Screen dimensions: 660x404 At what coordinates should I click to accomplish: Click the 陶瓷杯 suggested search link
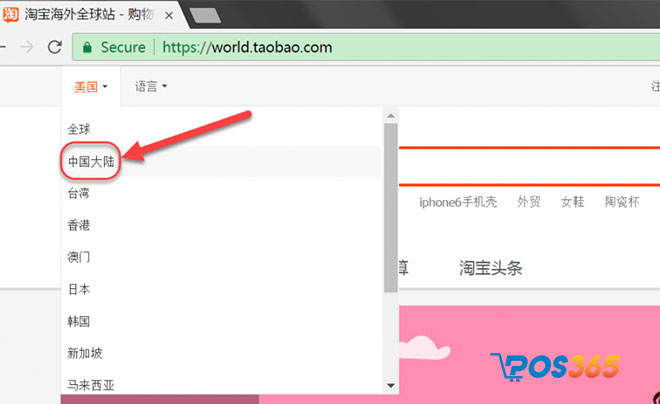tap(622, 202)
